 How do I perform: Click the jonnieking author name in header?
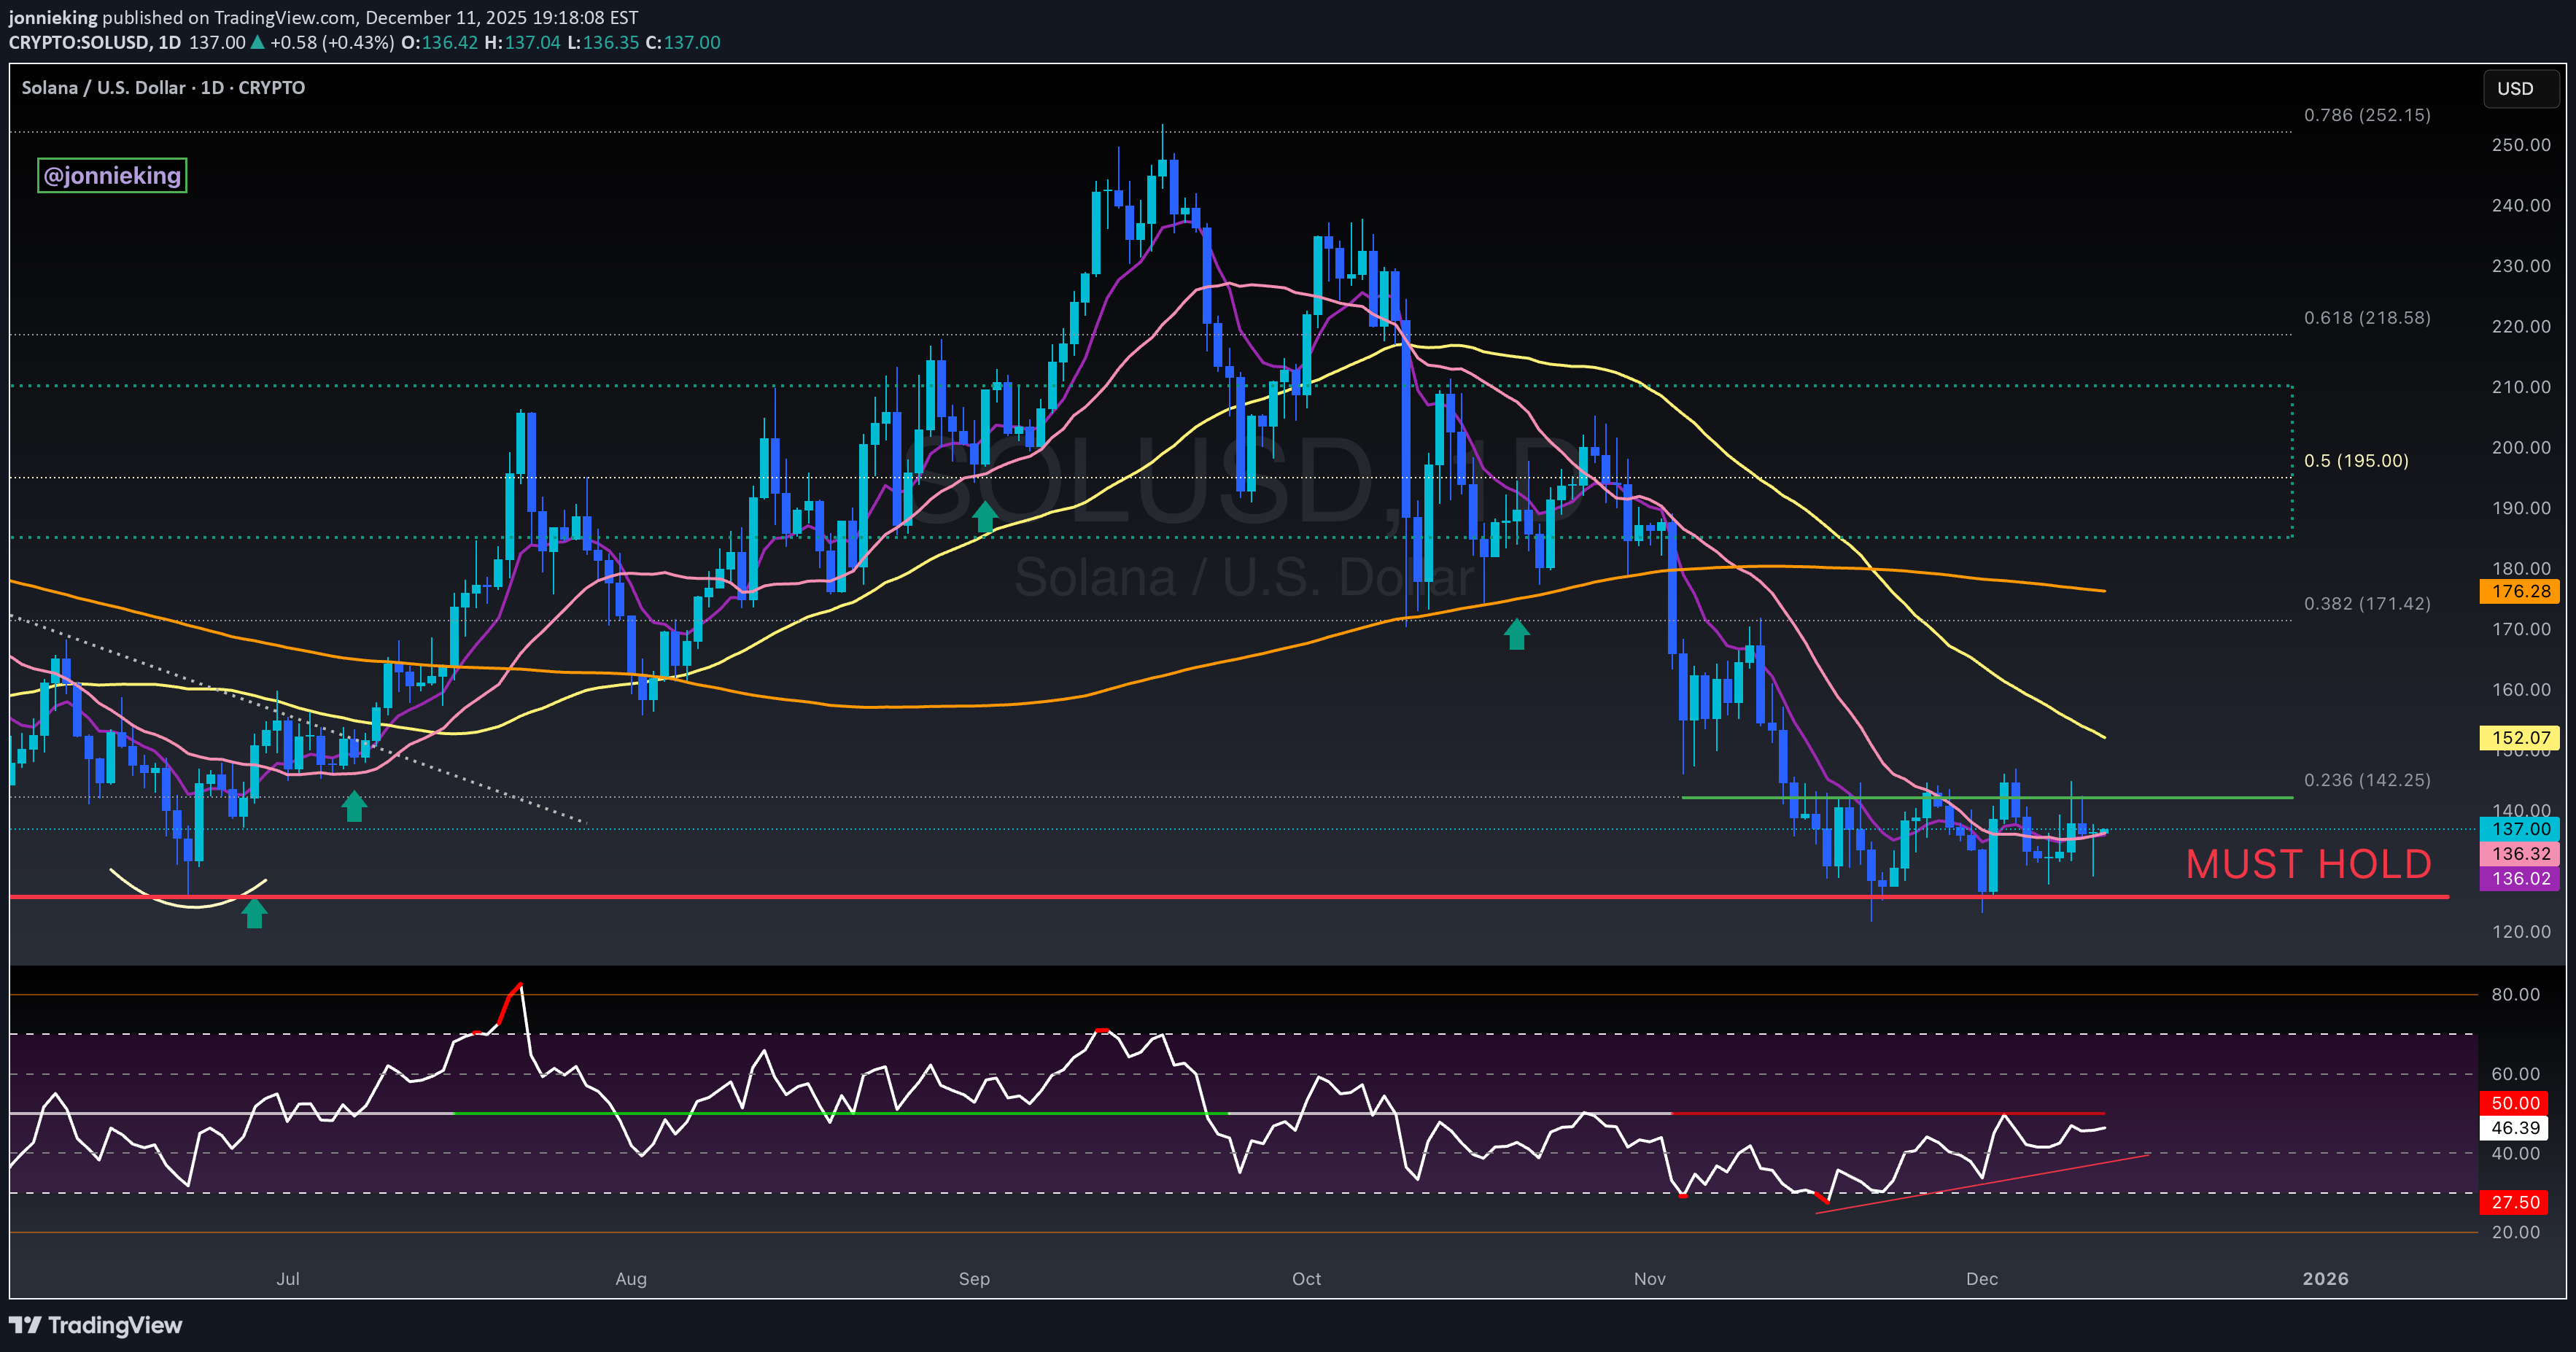point(53,17)
